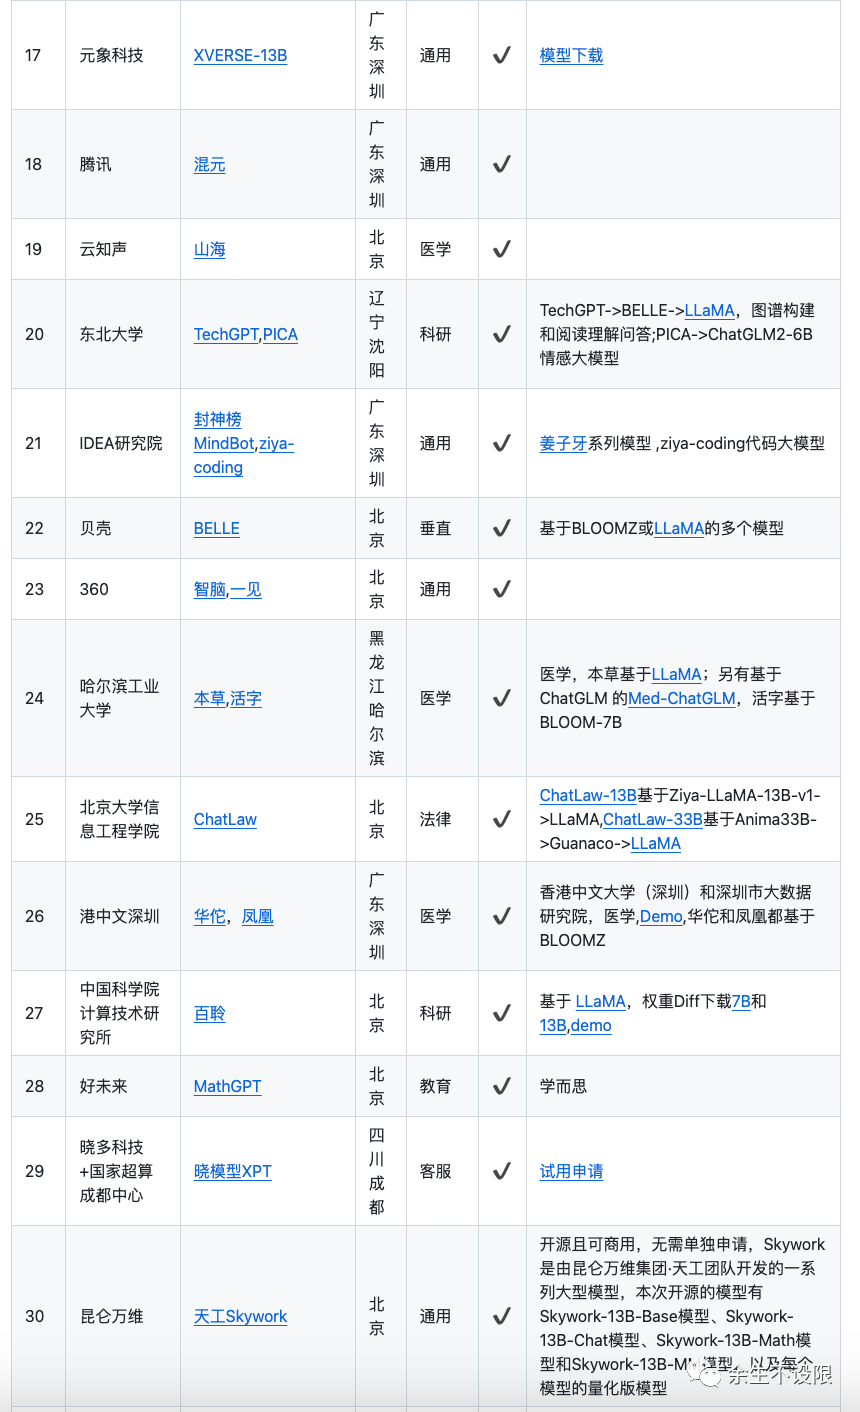Select the 云知声 company cell

pos(123,249)
